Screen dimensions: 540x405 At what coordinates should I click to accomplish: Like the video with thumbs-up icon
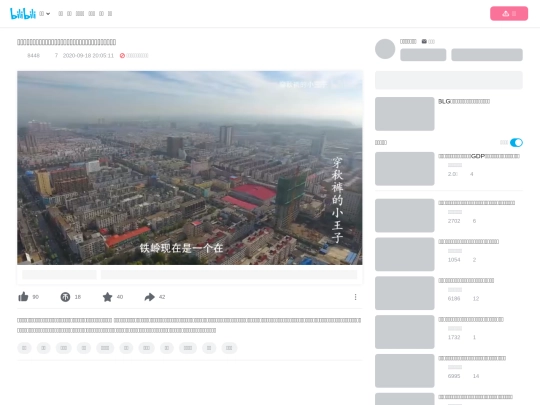coord(23,297)
